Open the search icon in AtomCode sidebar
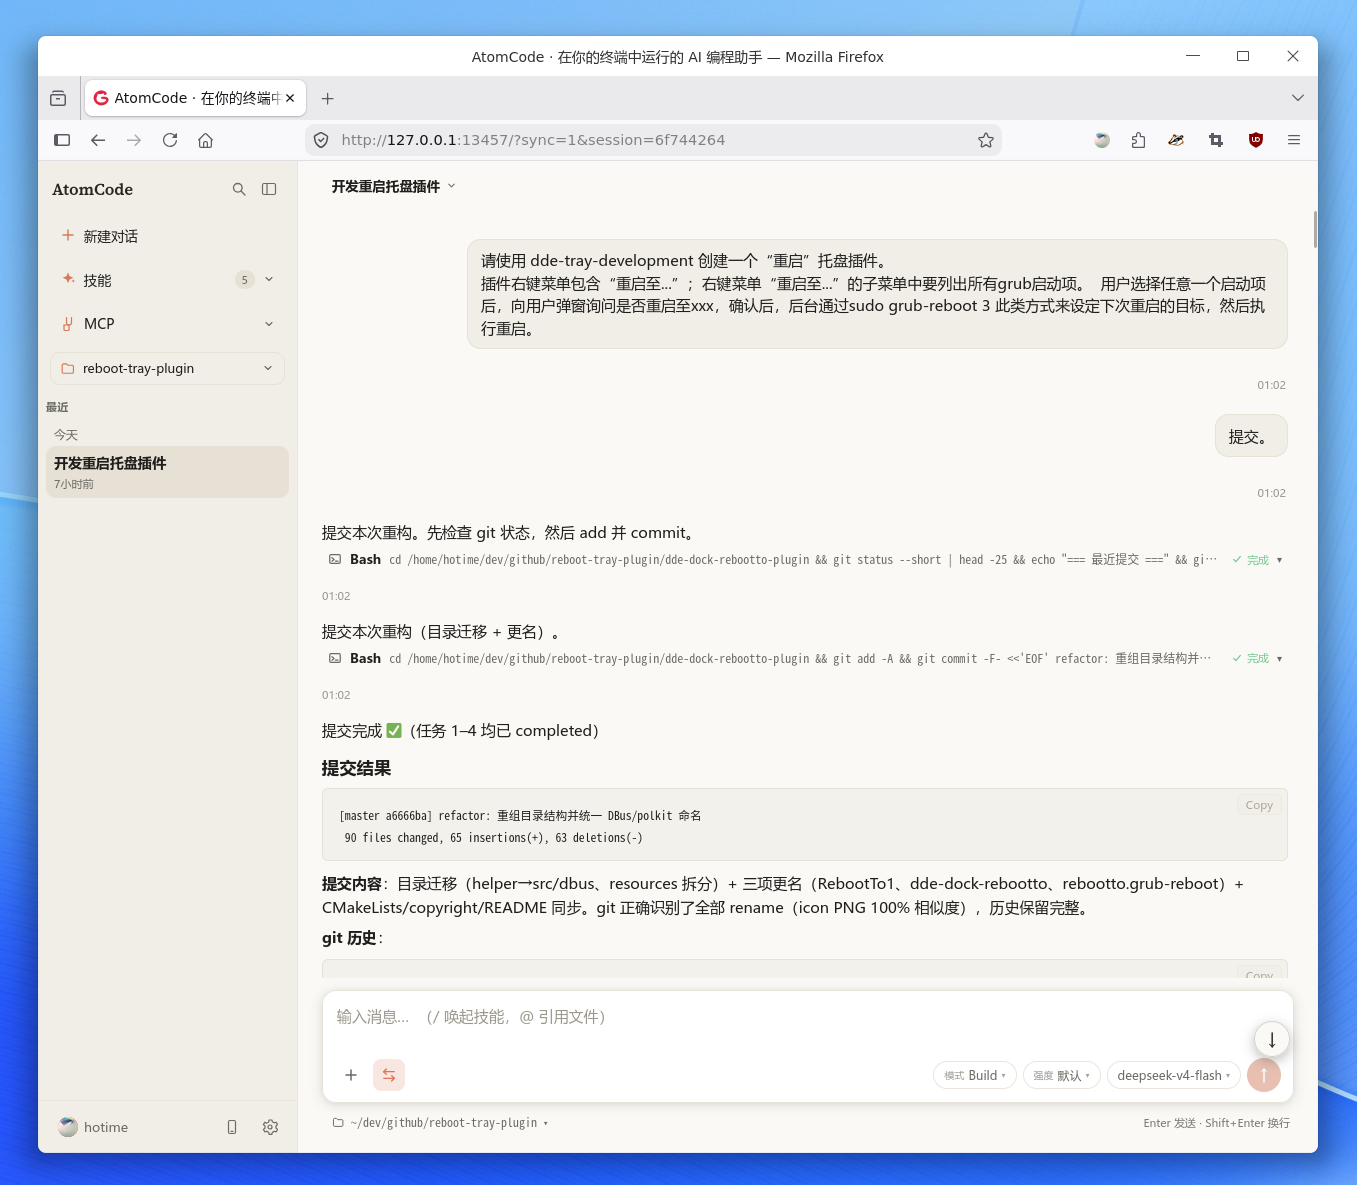The image size is (1357, 1185). (239, 189)
